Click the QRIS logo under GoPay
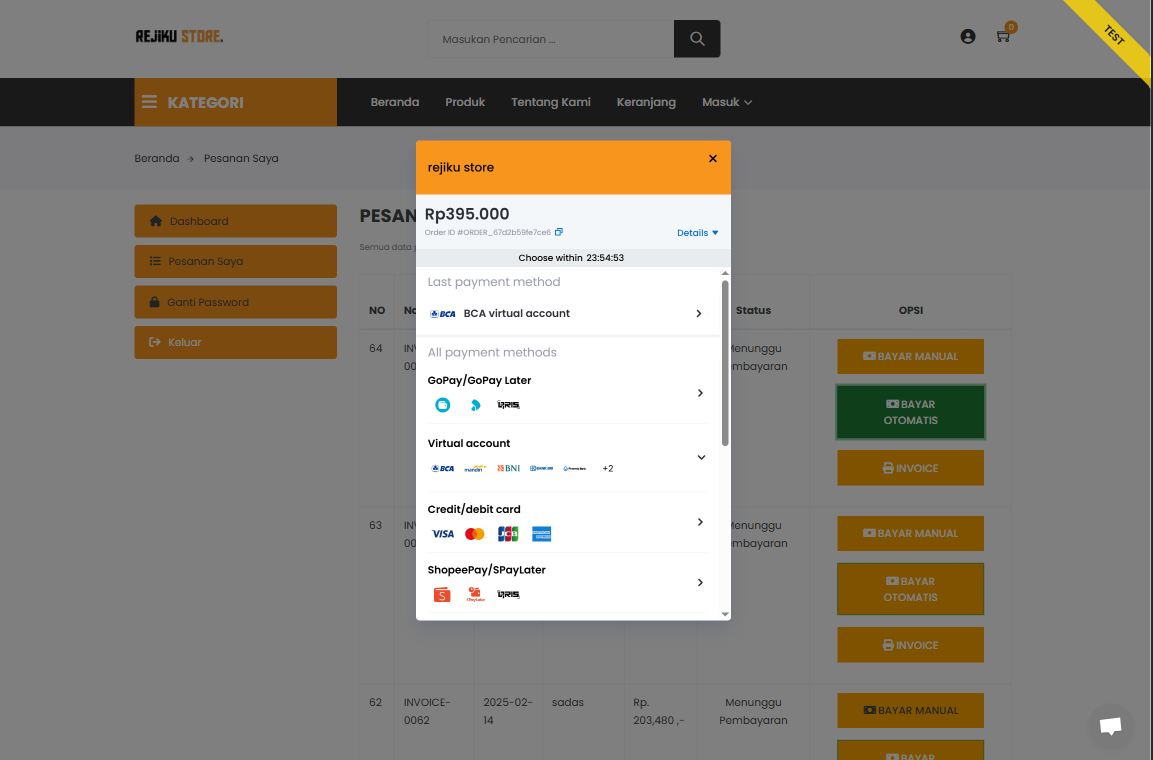The height and width of the screenshot is (760, 1153). tap(507, 405)
